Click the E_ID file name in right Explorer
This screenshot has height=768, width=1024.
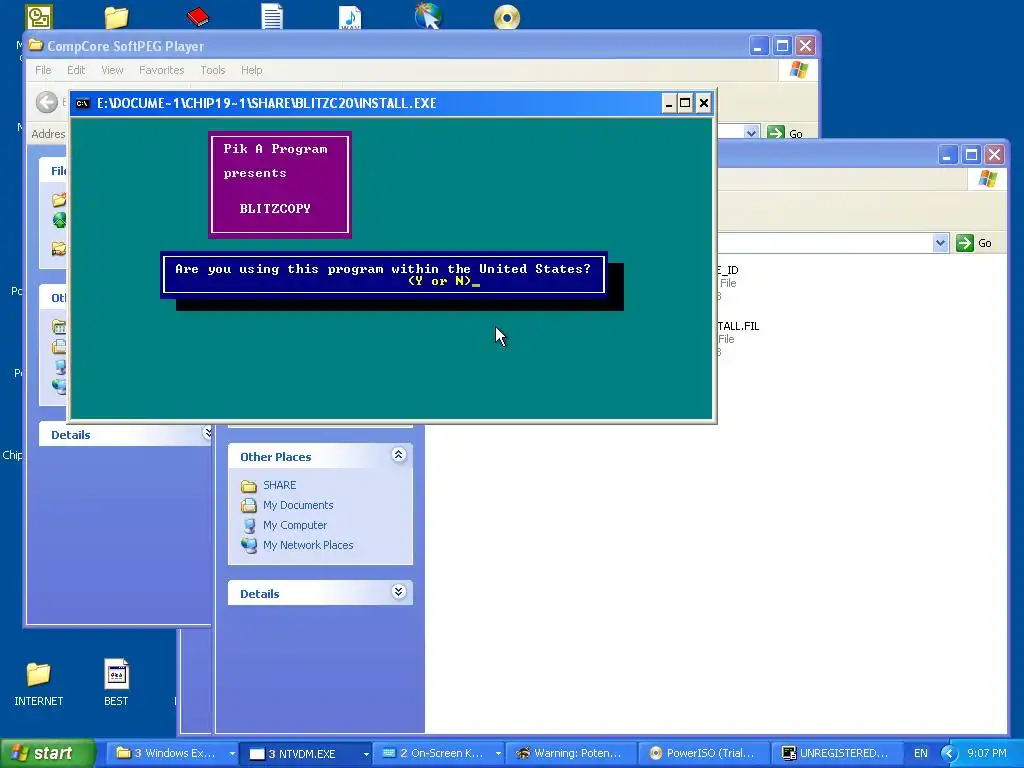click(x=729, y=270)
